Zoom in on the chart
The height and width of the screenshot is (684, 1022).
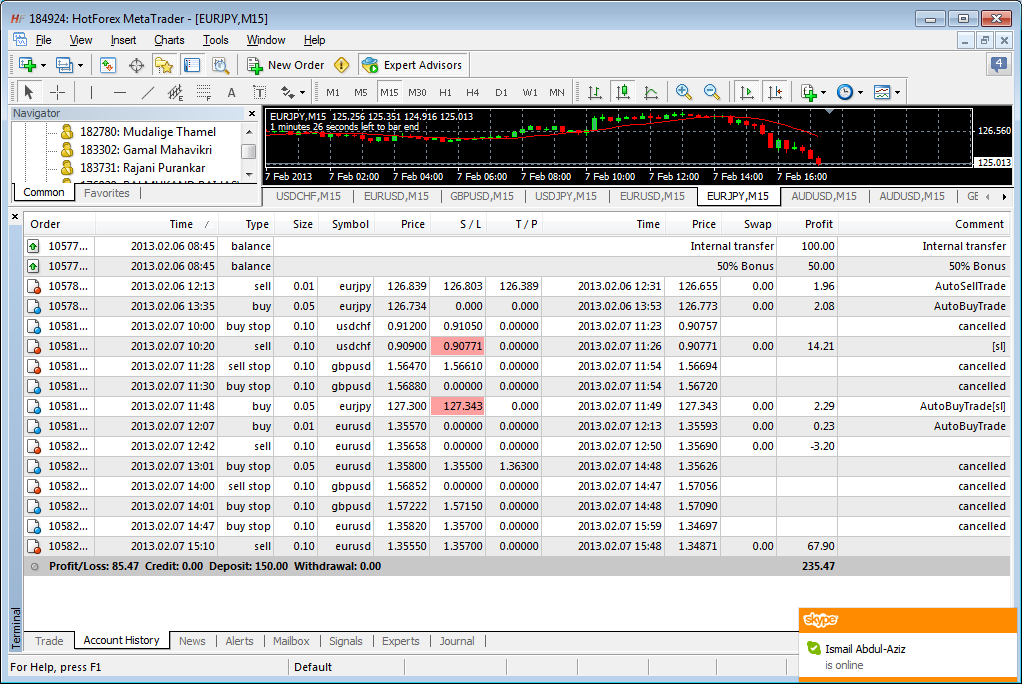684,92
